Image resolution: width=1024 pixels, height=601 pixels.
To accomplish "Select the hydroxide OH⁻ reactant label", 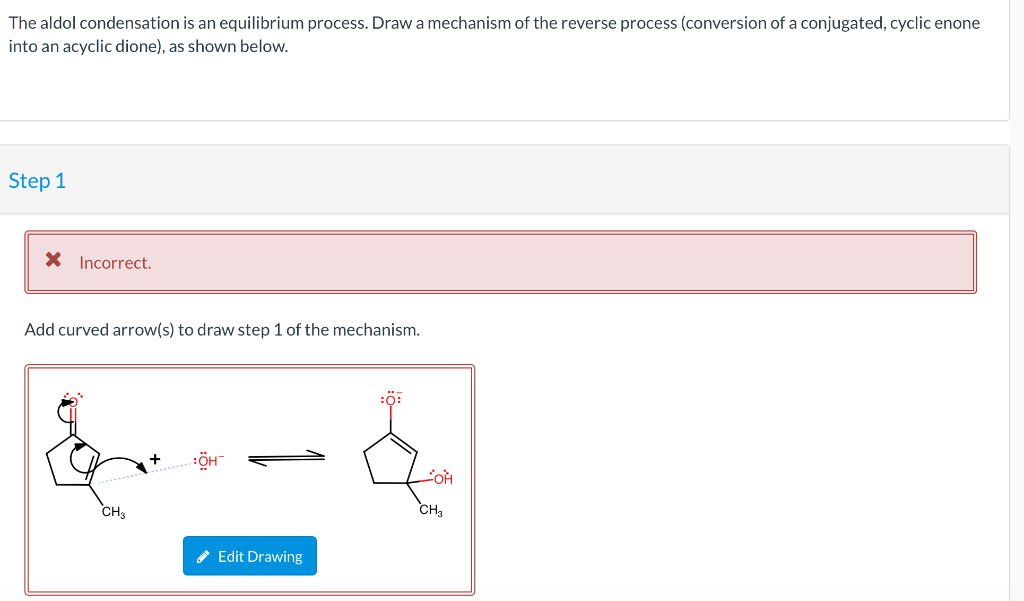I will point(208,461).
